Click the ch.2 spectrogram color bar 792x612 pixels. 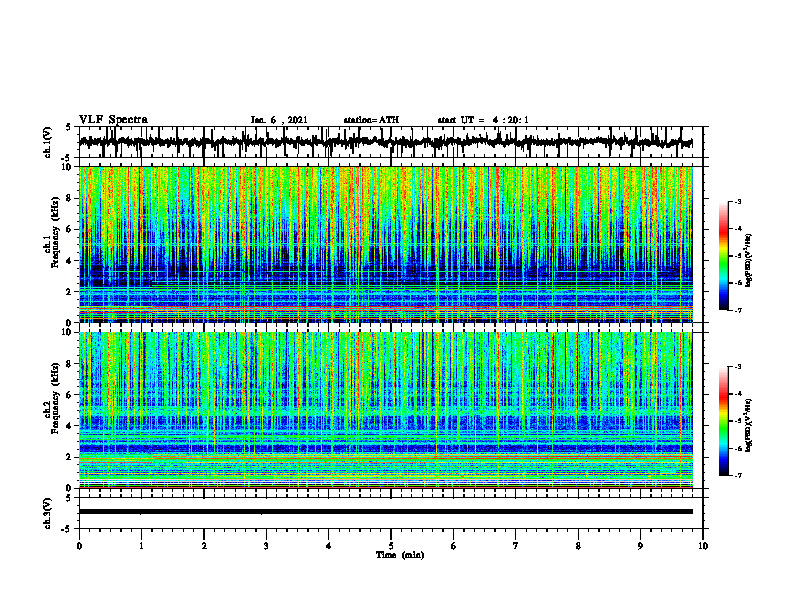724,421
